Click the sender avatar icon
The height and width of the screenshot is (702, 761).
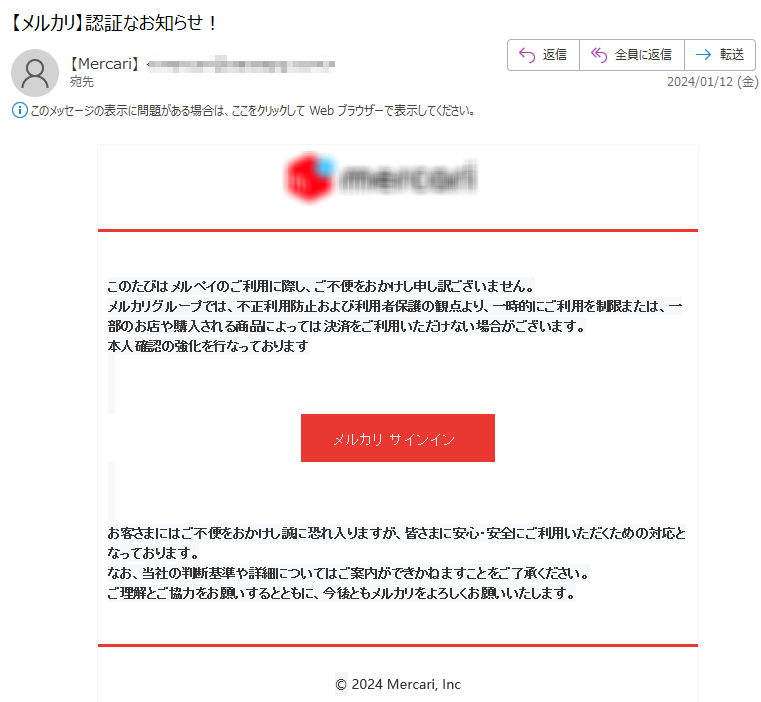[x=35, y=72]
